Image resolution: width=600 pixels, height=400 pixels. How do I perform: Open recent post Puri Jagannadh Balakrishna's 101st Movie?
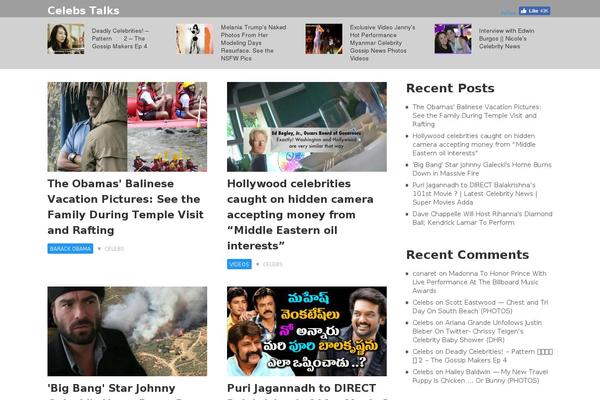coord(475,193)
